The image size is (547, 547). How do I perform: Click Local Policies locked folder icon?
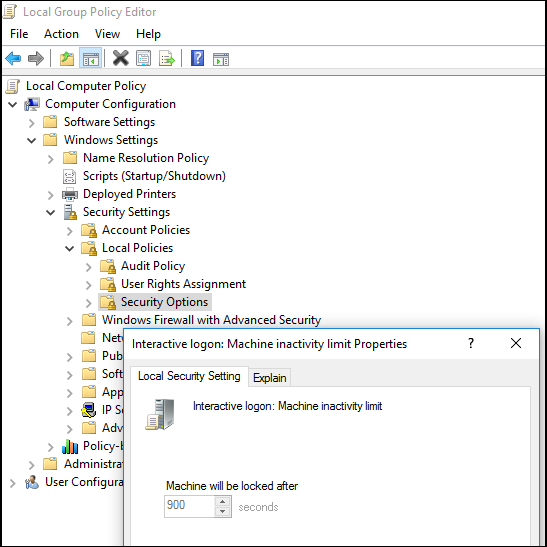(x=89, y=248)
